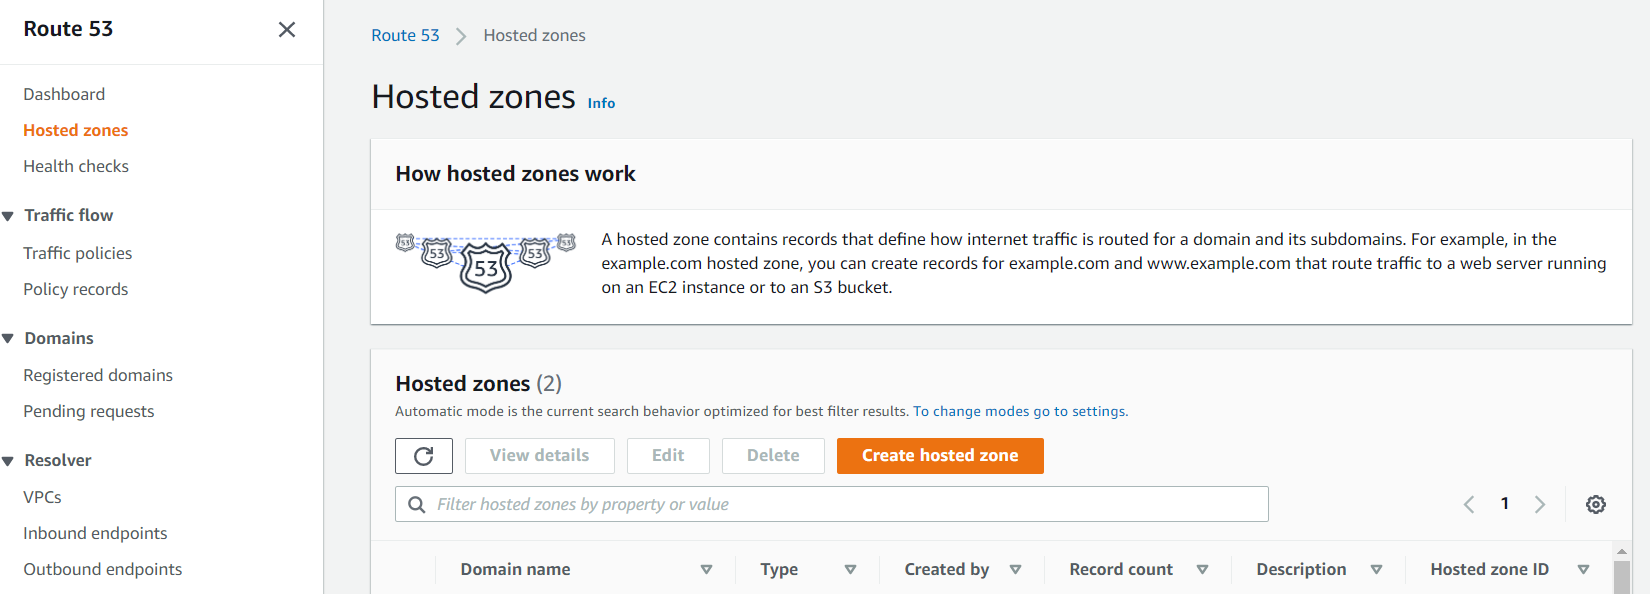The image size is (1650, 594).
Task: Click Create hosted zone button
Action: click(x=940, y=456)
